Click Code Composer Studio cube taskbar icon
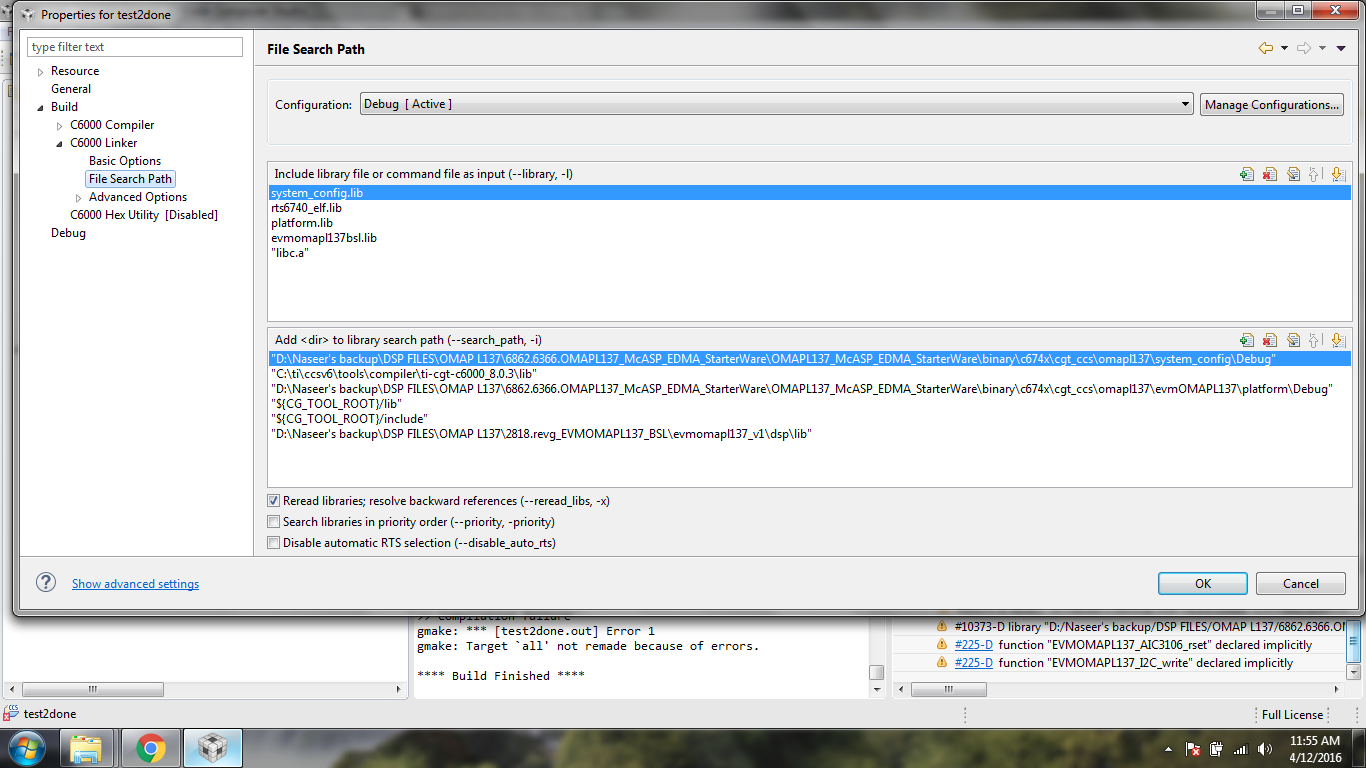 pos(212,748)
